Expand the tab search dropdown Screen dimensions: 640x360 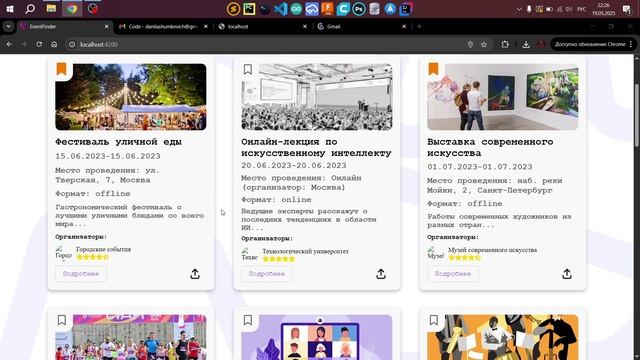pos(8,27)
